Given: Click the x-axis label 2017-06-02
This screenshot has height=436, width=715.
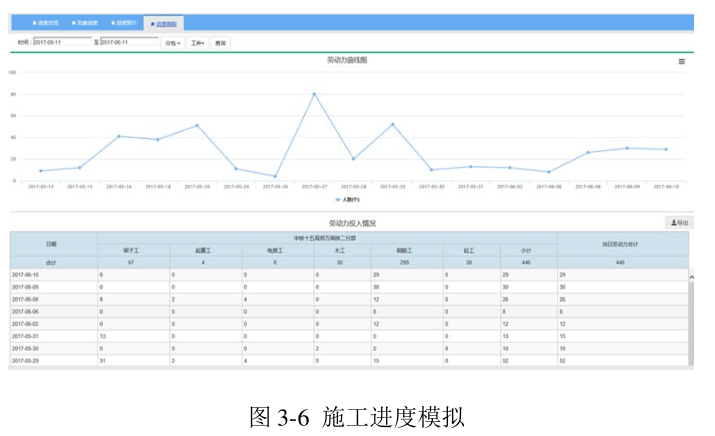Looking at the screenshot, I should (x=510, y=187).
